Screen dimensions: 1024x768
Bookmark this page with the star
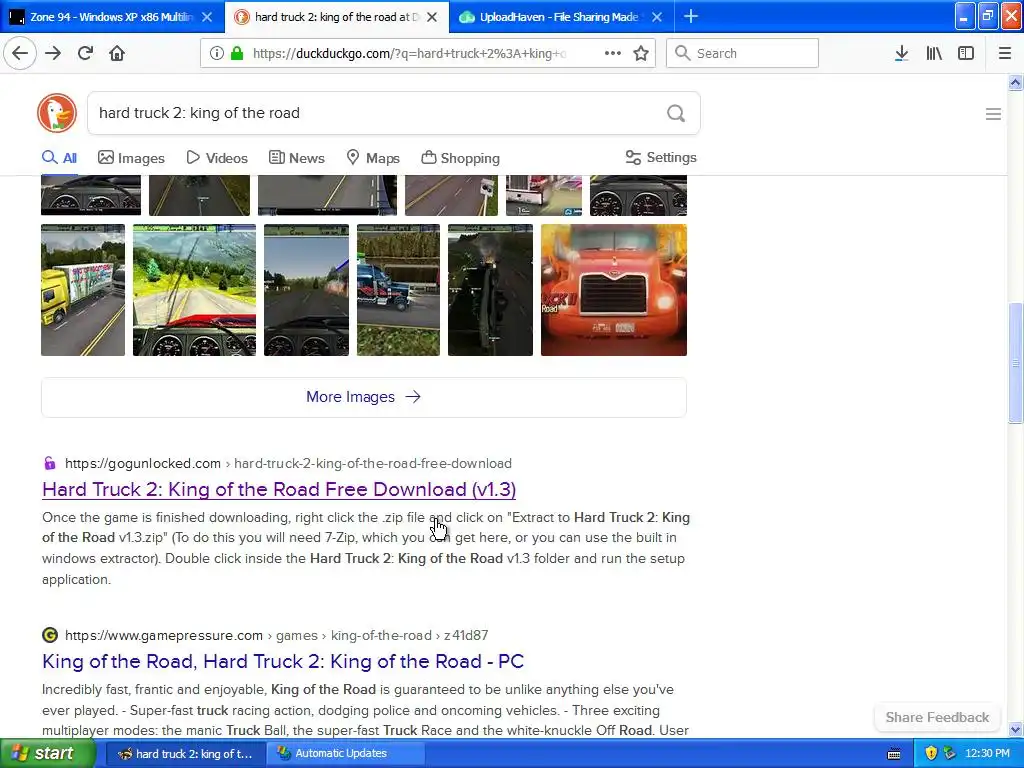[641, 54]
